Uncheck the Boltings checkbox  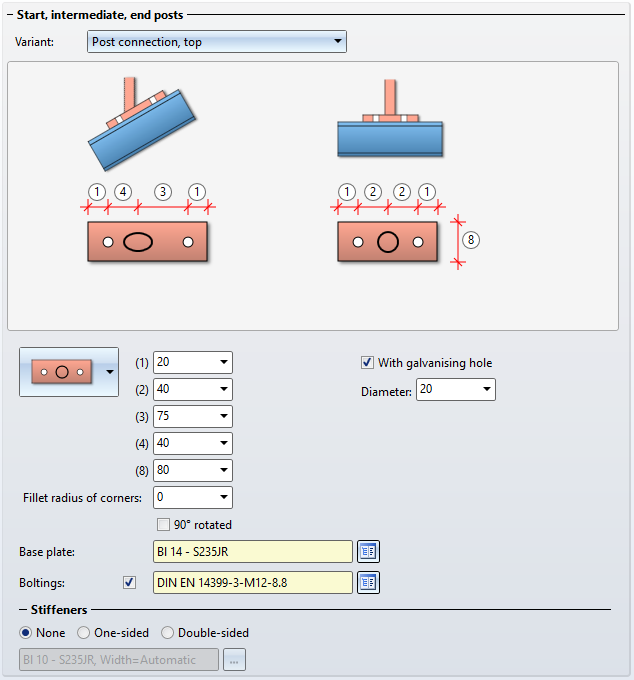(x=128, y=582)
